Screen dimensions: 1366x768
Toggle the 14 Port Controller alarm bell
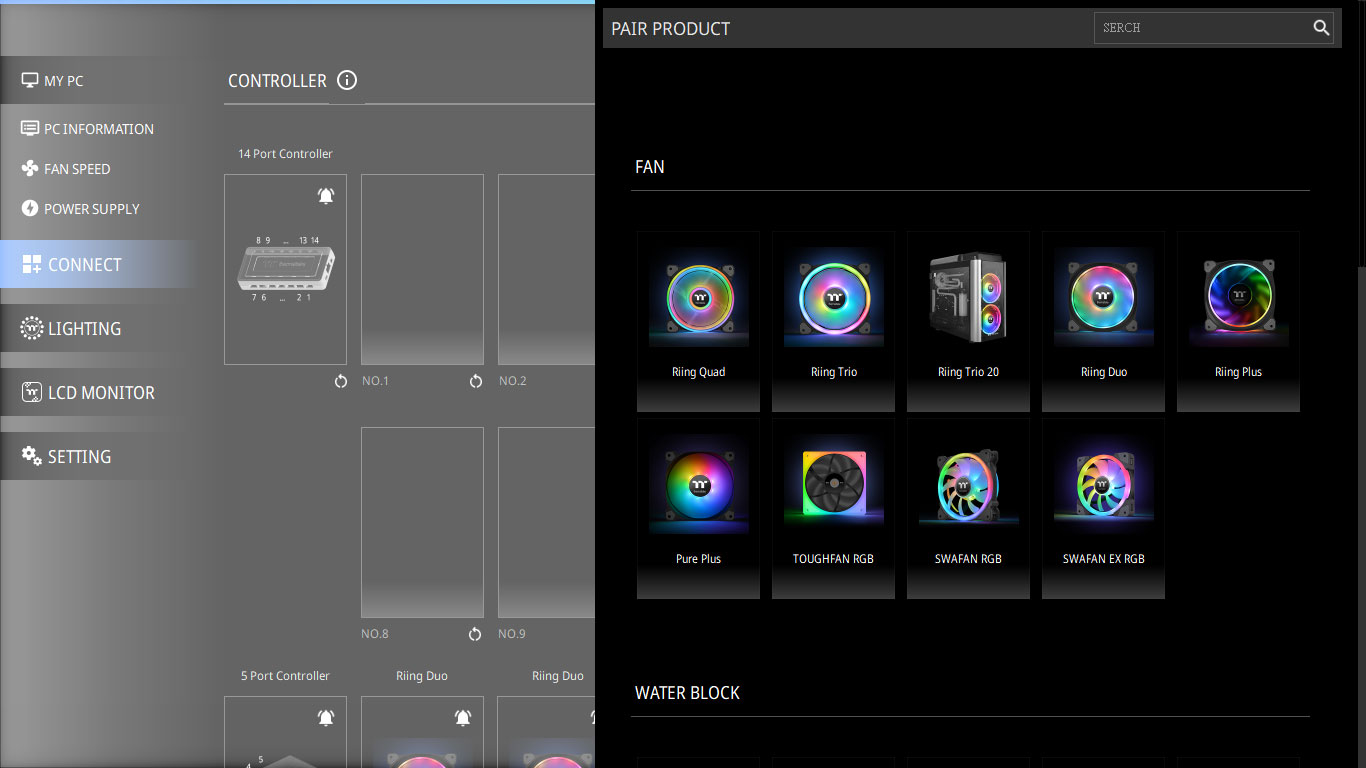tap(326, 196)
